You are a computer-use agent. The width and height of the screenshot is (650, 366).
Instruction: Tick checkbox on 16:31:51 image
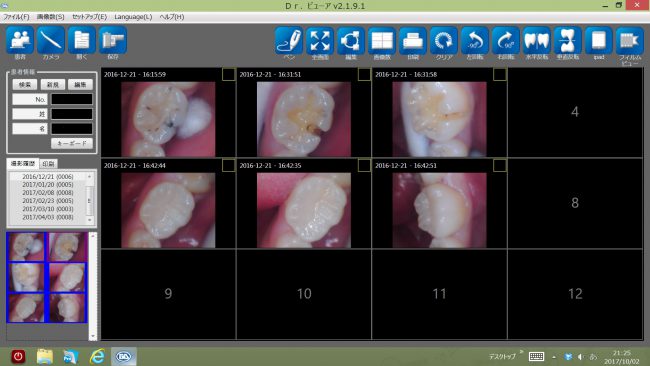[364, 74]
